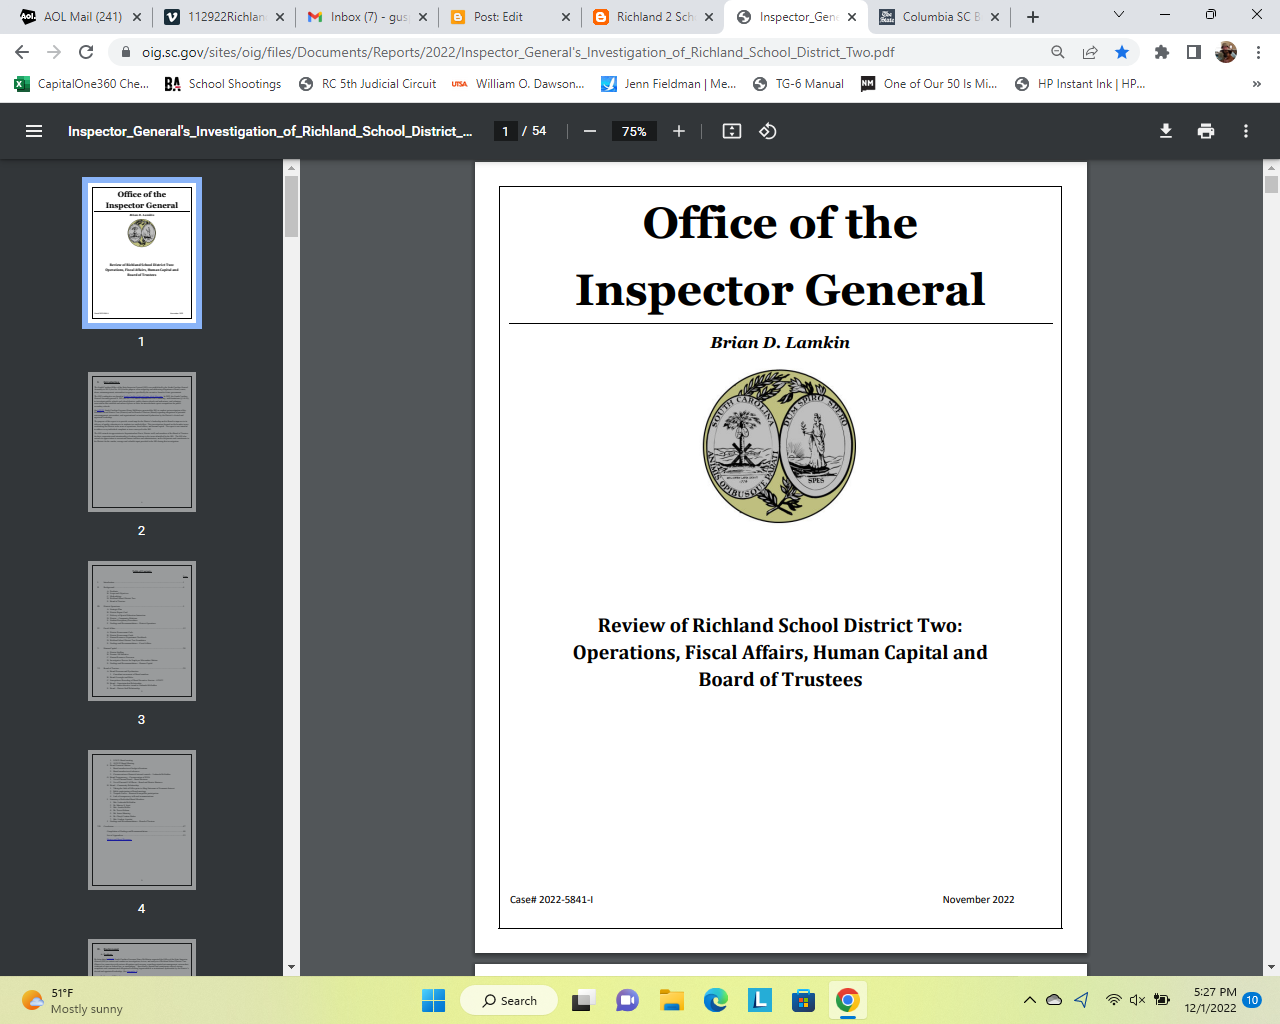The width and height of the screenshot is (1280, 1024).
Task: Open Chrome from the taskbar
Action: click(847, 1000)
